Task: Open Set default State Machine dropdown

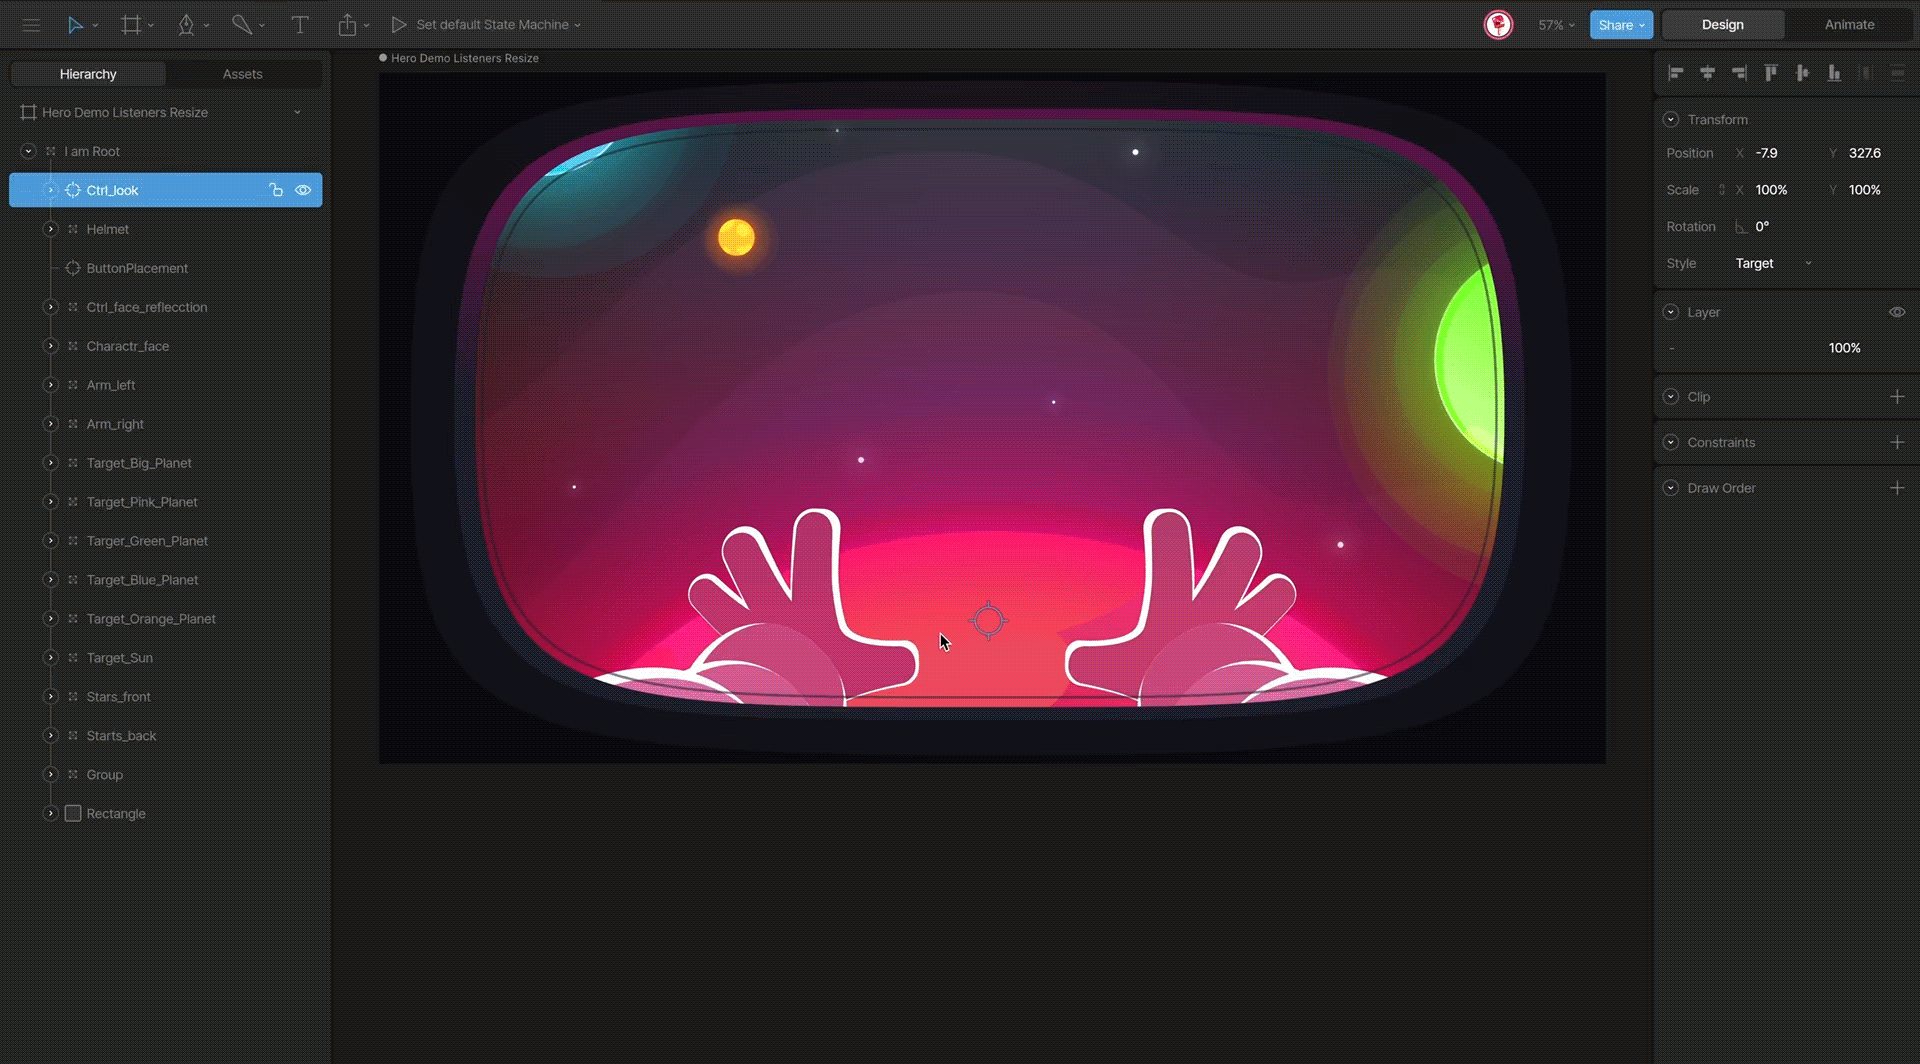Action: coord(498,25)
